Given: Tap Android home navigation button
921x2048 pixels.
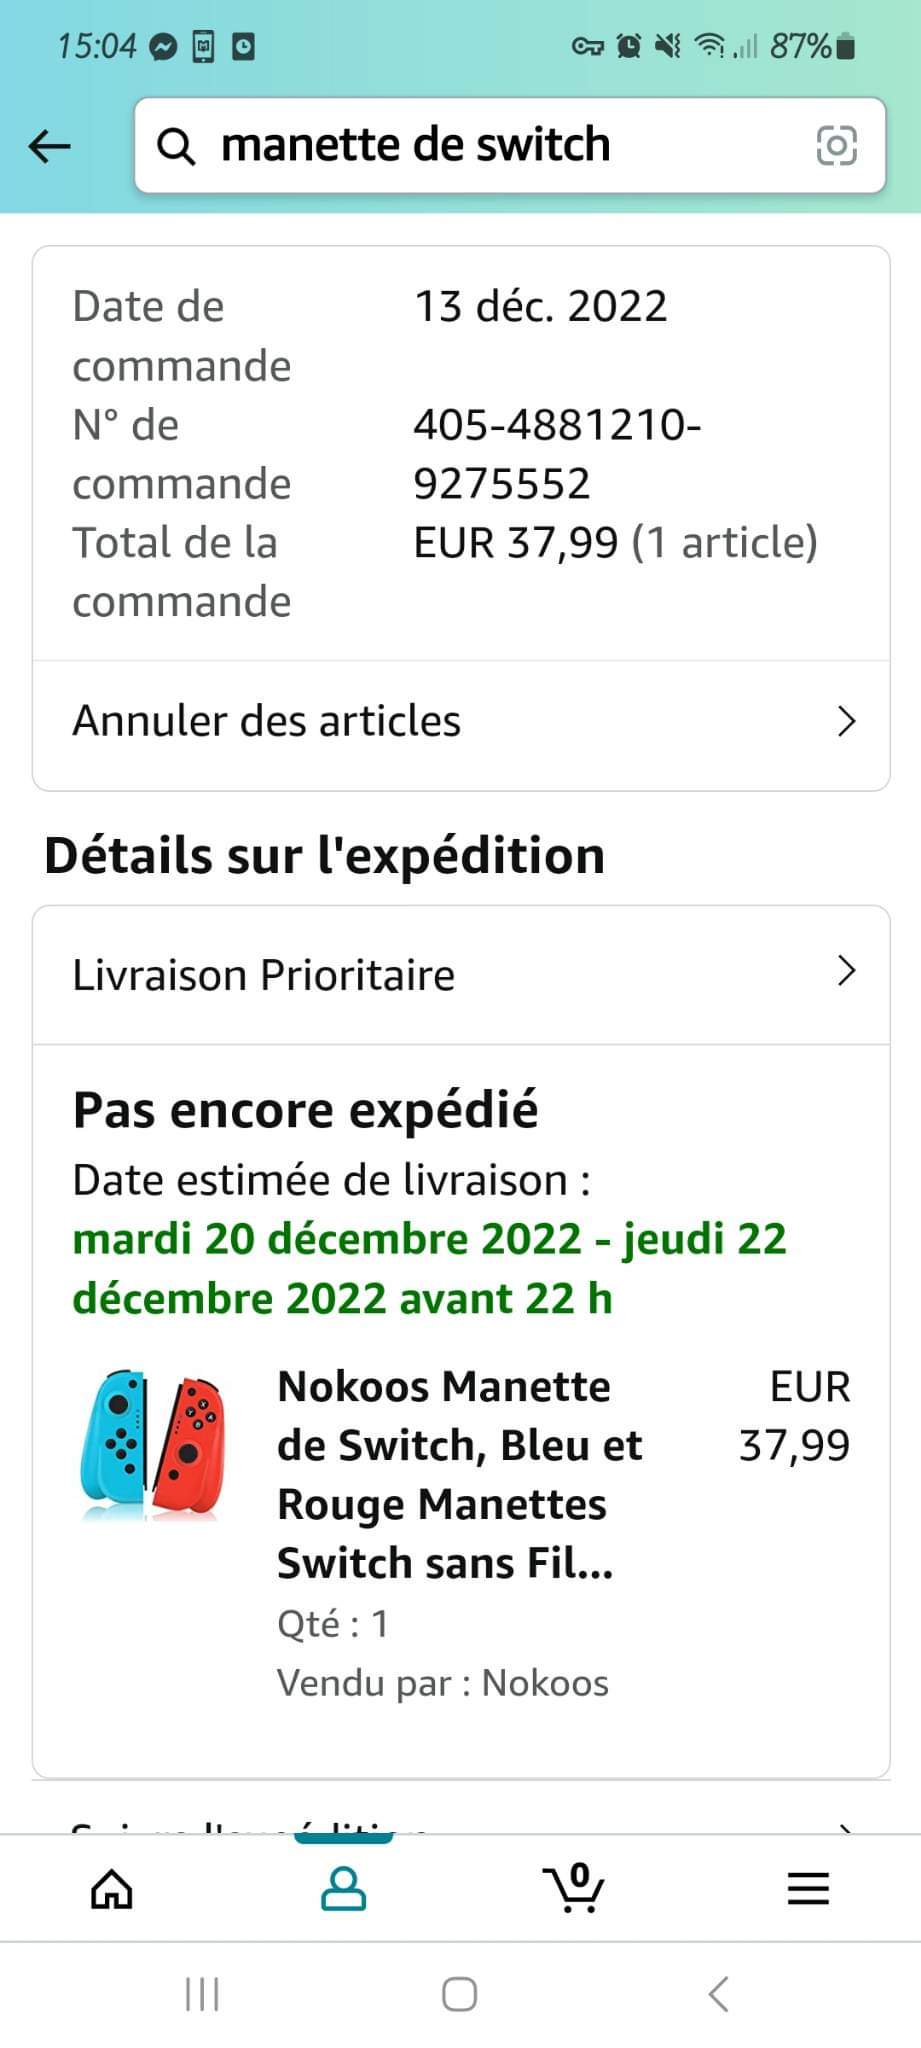Looking at the screenshot, I should (x=459, y=1994).
